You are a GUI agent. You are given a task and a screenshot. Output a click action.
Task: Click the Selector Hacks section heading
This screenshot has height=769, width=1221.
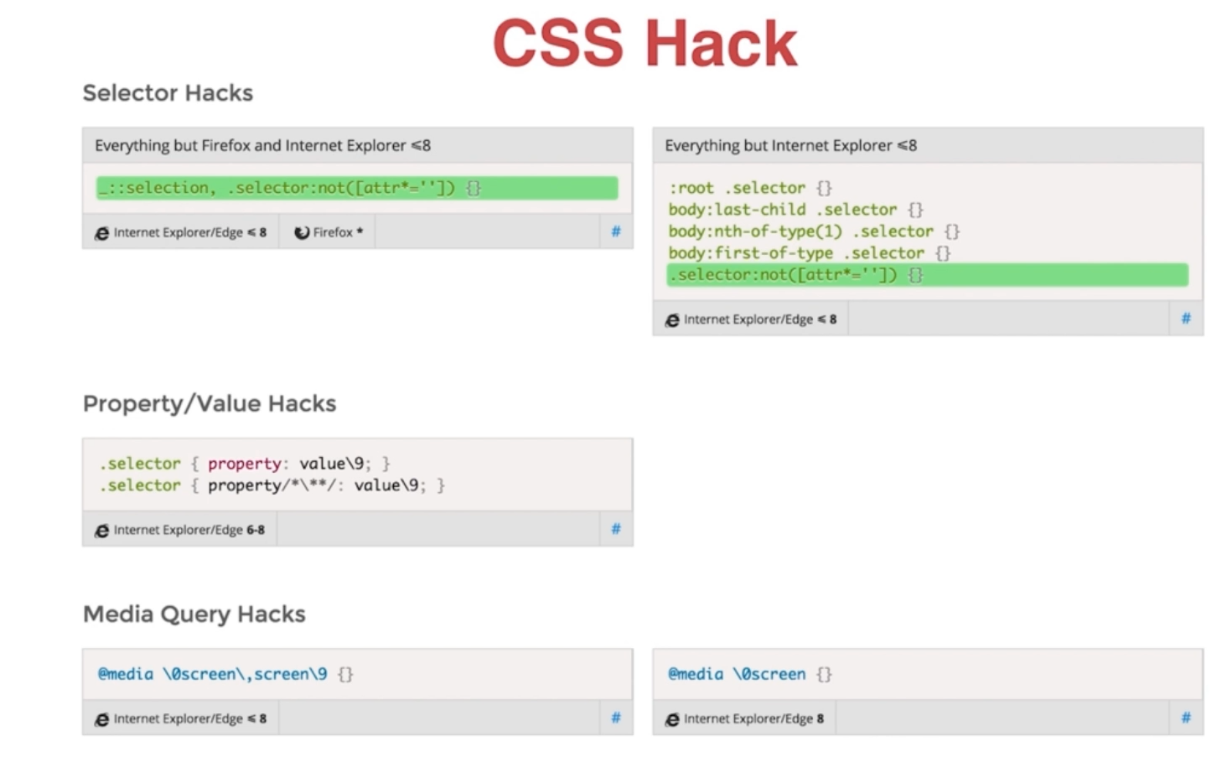coord(168,93)
